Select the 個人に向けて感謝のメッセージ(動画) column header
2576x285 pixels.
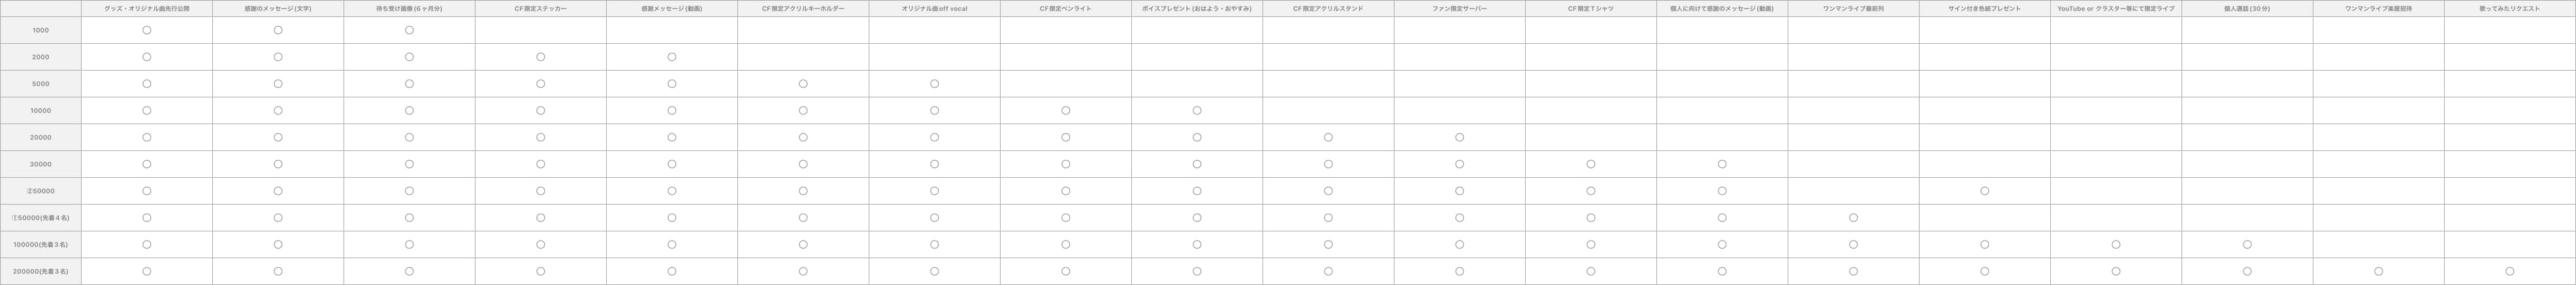(1722, 8)
